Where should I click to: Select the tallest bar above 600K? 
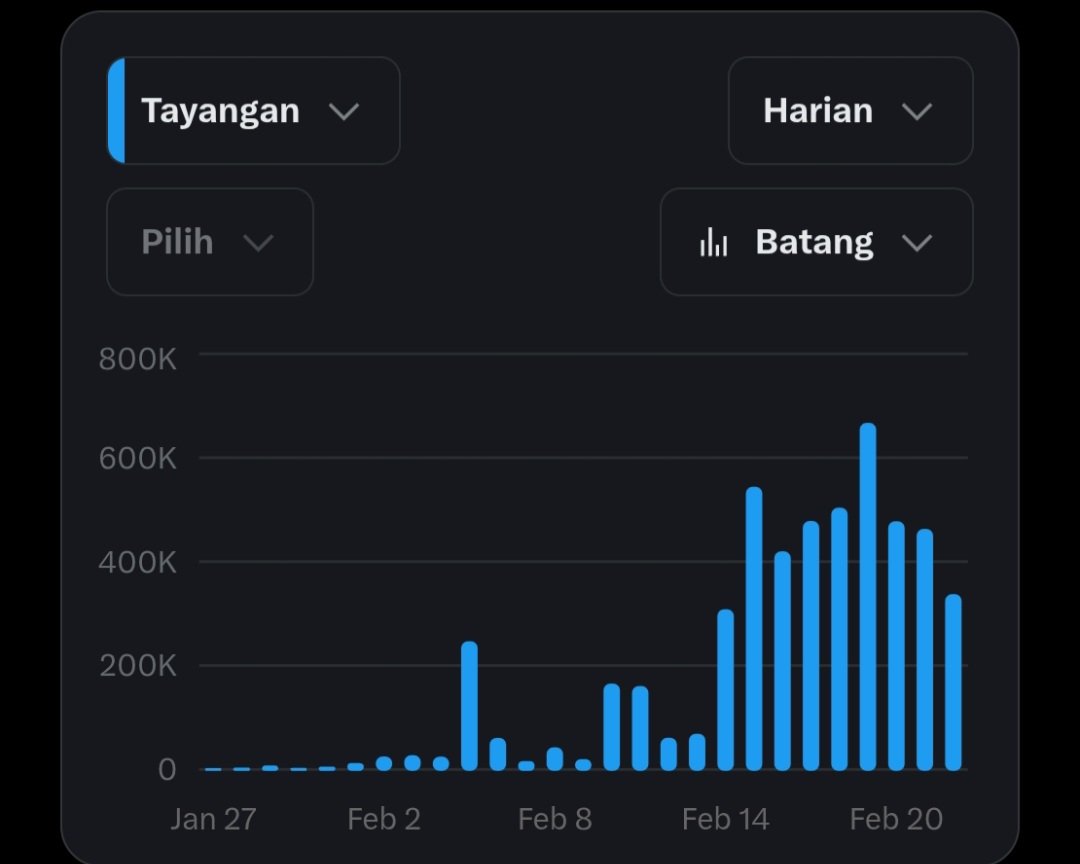click(x=868, y=597)
